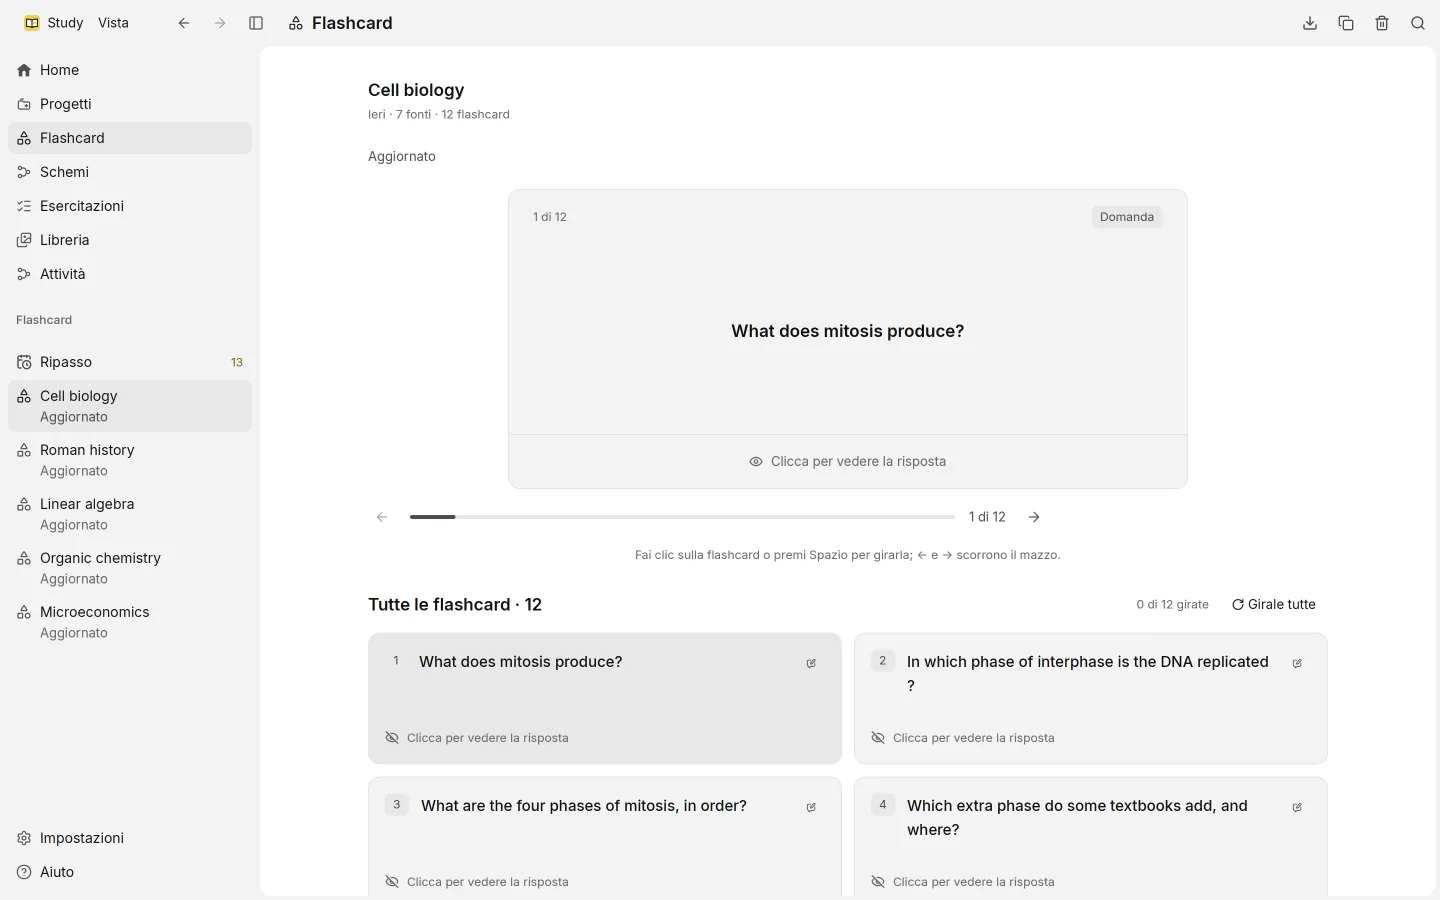Click the deck progress bar
The height and width of the screenshot is (900, 1440).
click(x=682, y=517)
